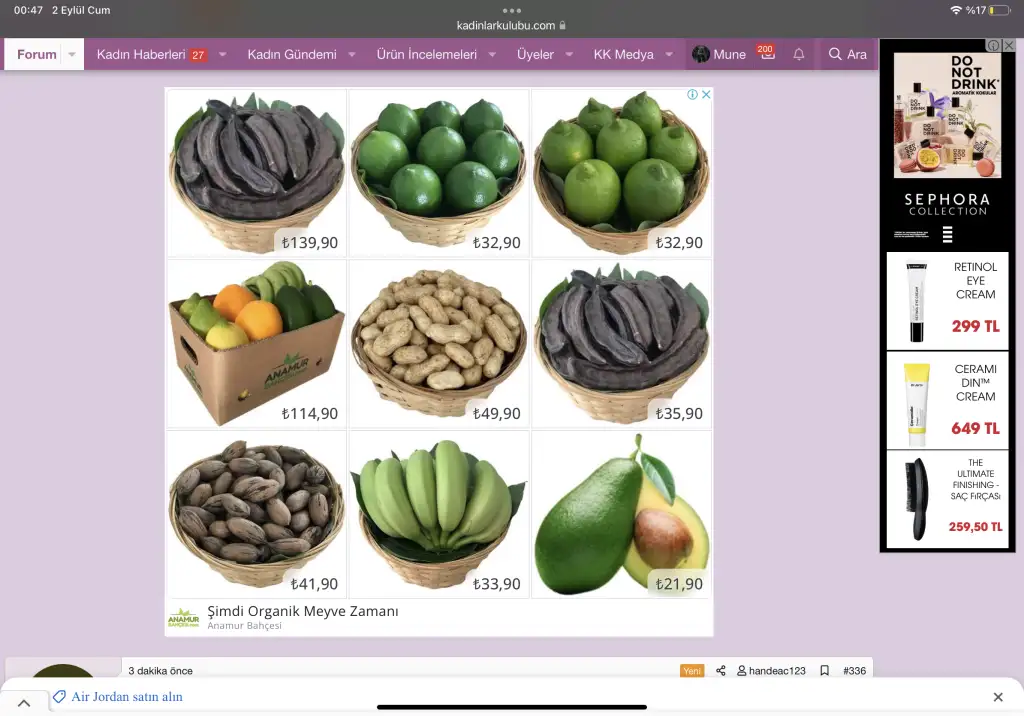Open the inbox icon with 200 badge

click(767, 53)
